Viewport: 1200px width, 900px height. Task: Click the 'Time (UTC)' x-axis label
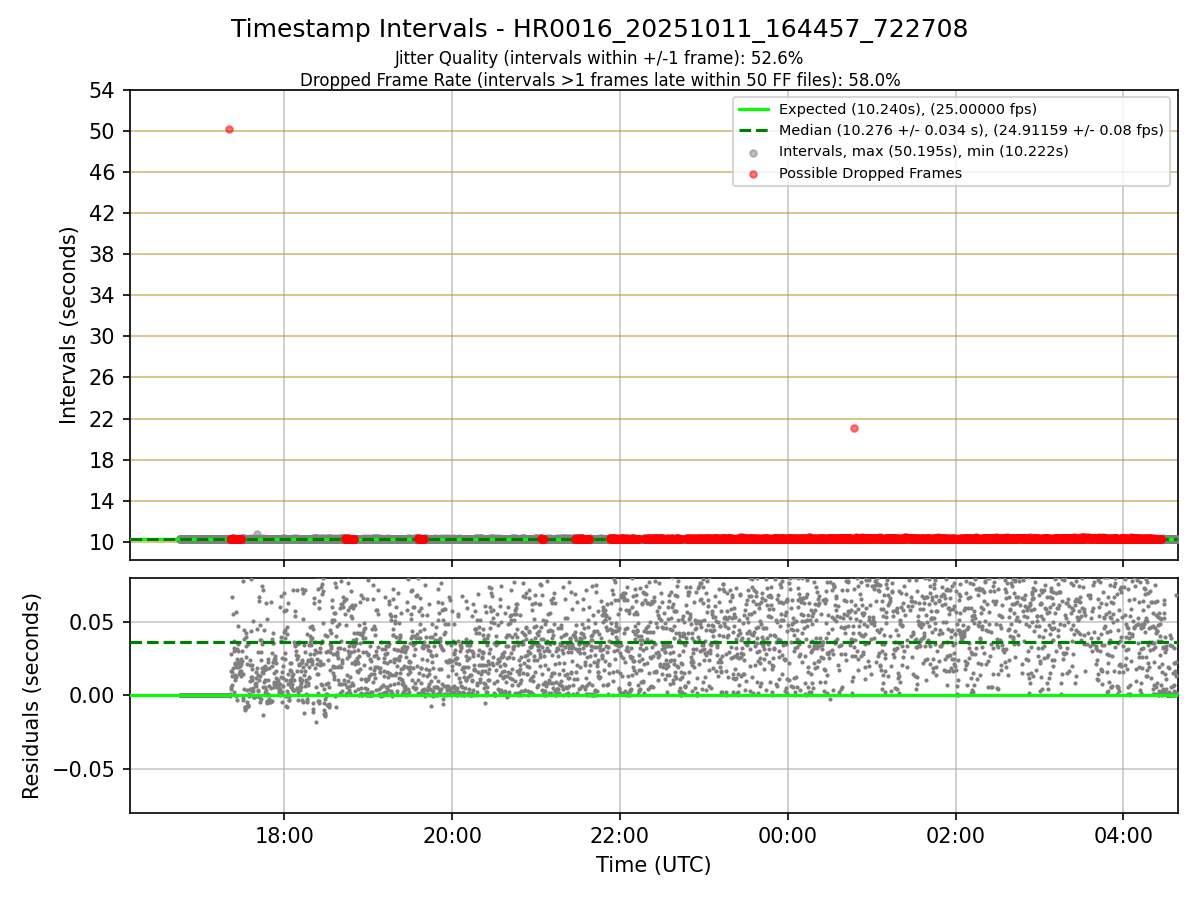pyautogui.click(x=653, y=865)
